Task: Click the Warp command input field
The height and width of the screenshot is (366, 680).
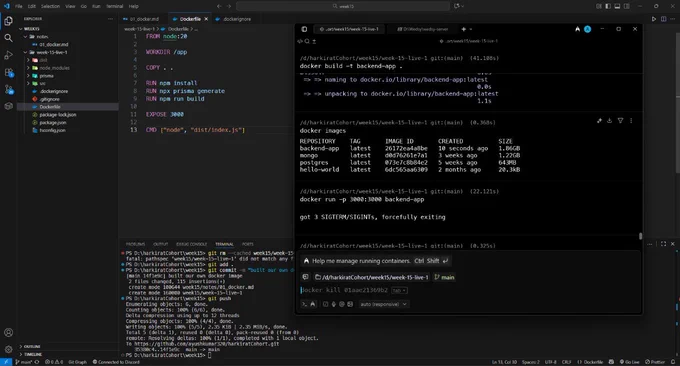Action: (468, 290)
